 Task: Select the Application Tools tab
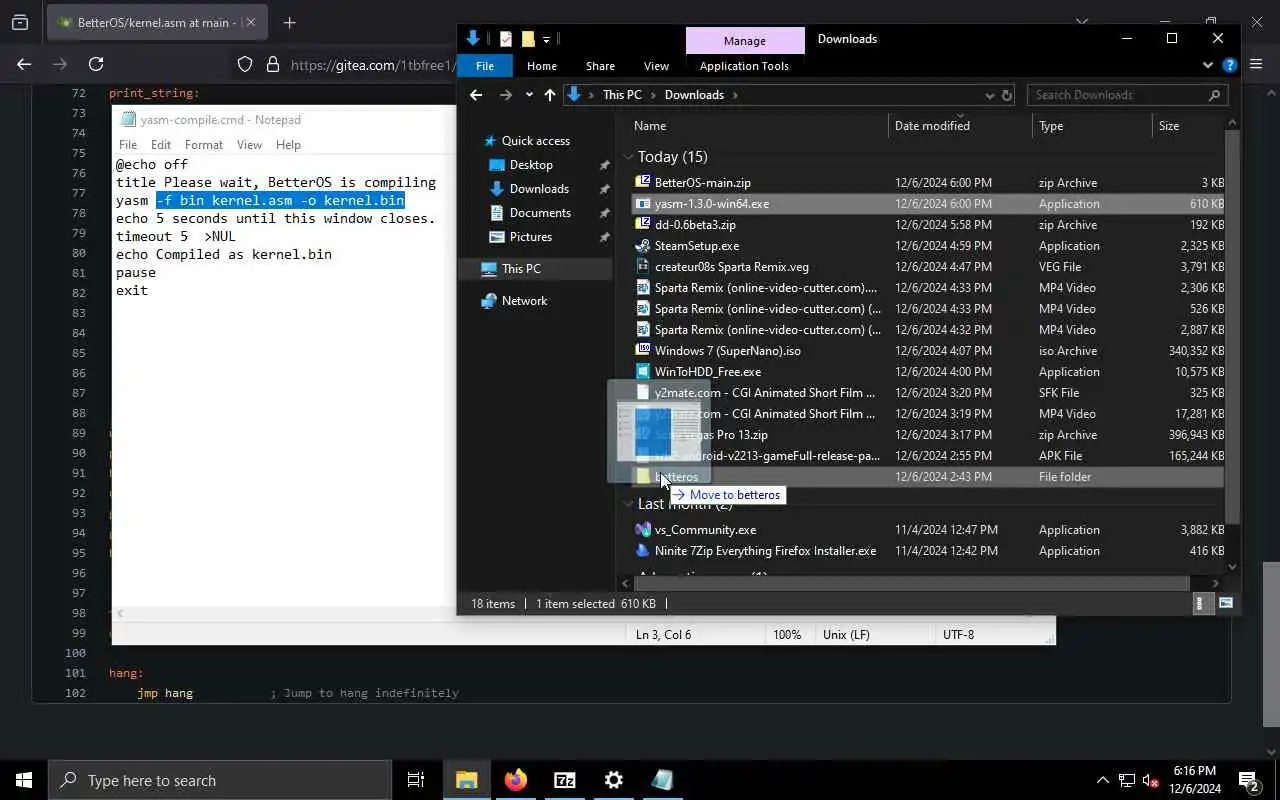744,66
